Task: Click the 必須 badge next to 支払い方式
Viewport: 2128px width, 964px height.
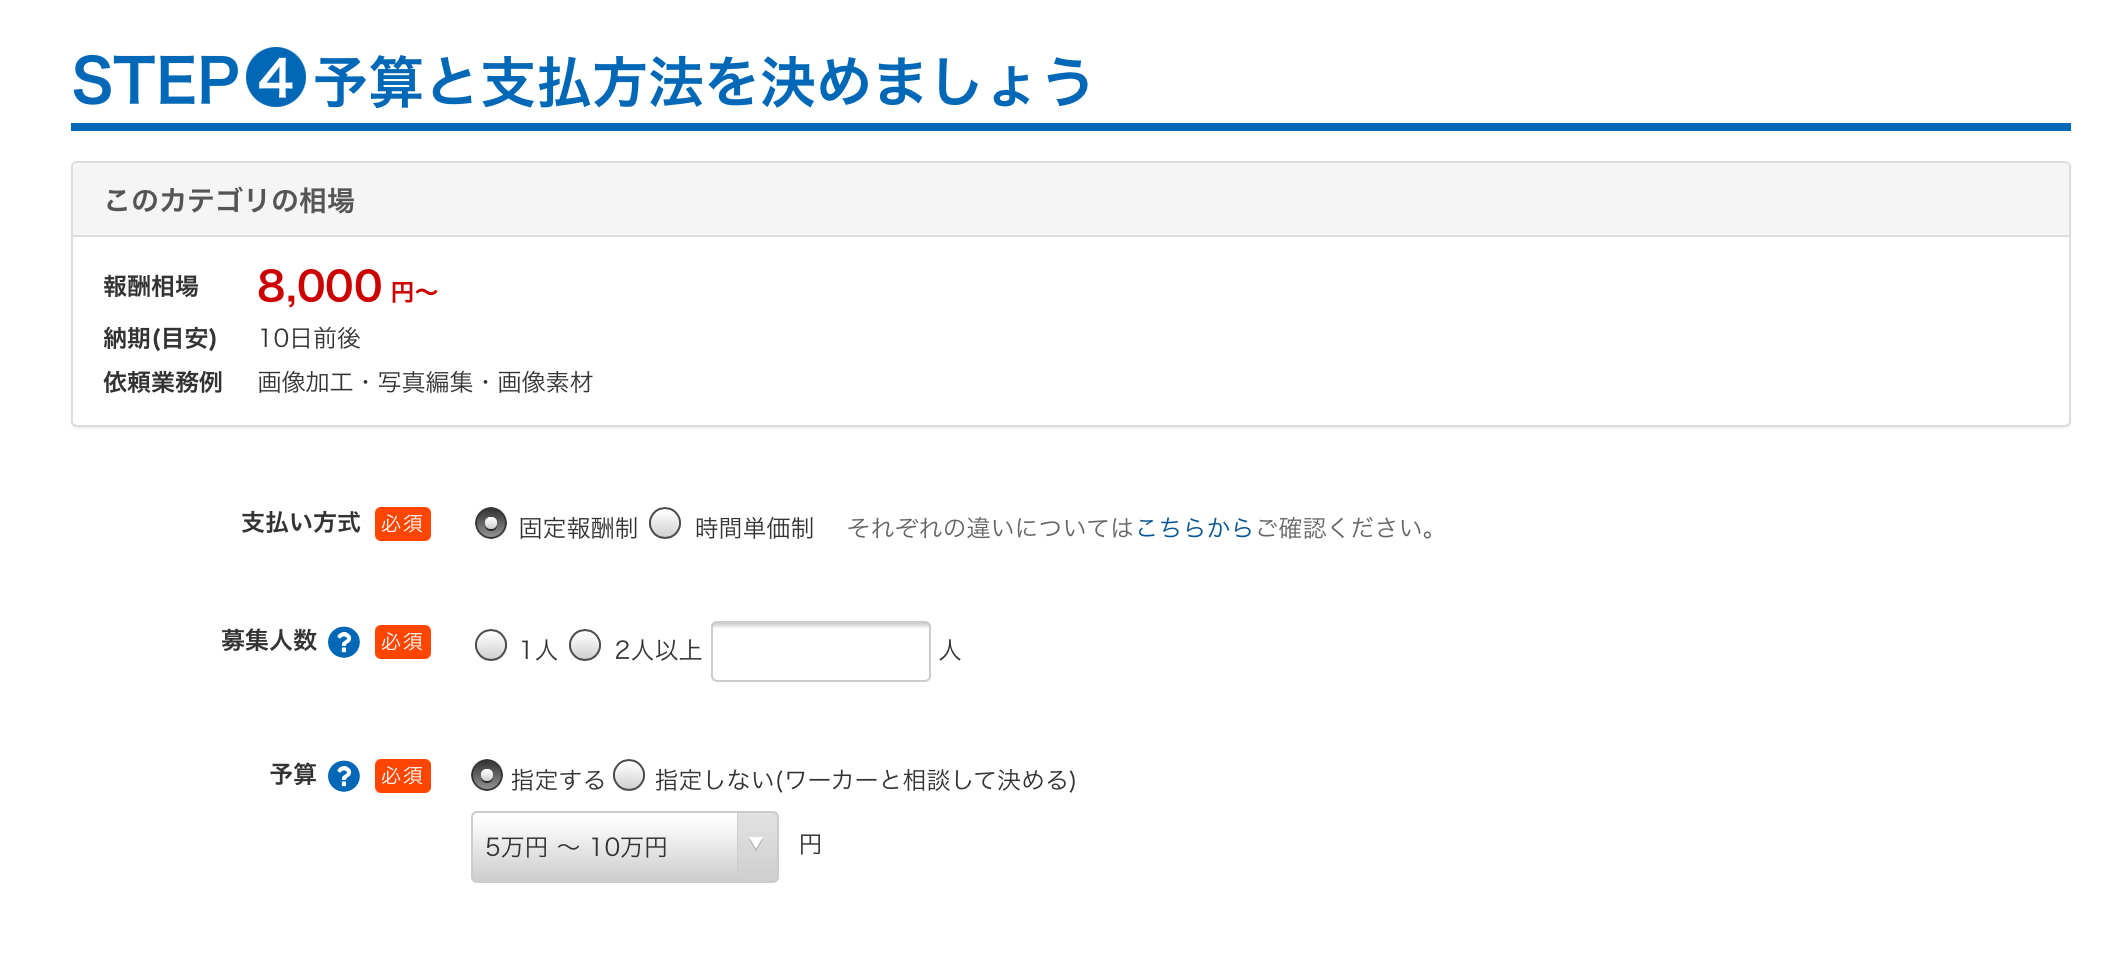Action: [403, 524]
